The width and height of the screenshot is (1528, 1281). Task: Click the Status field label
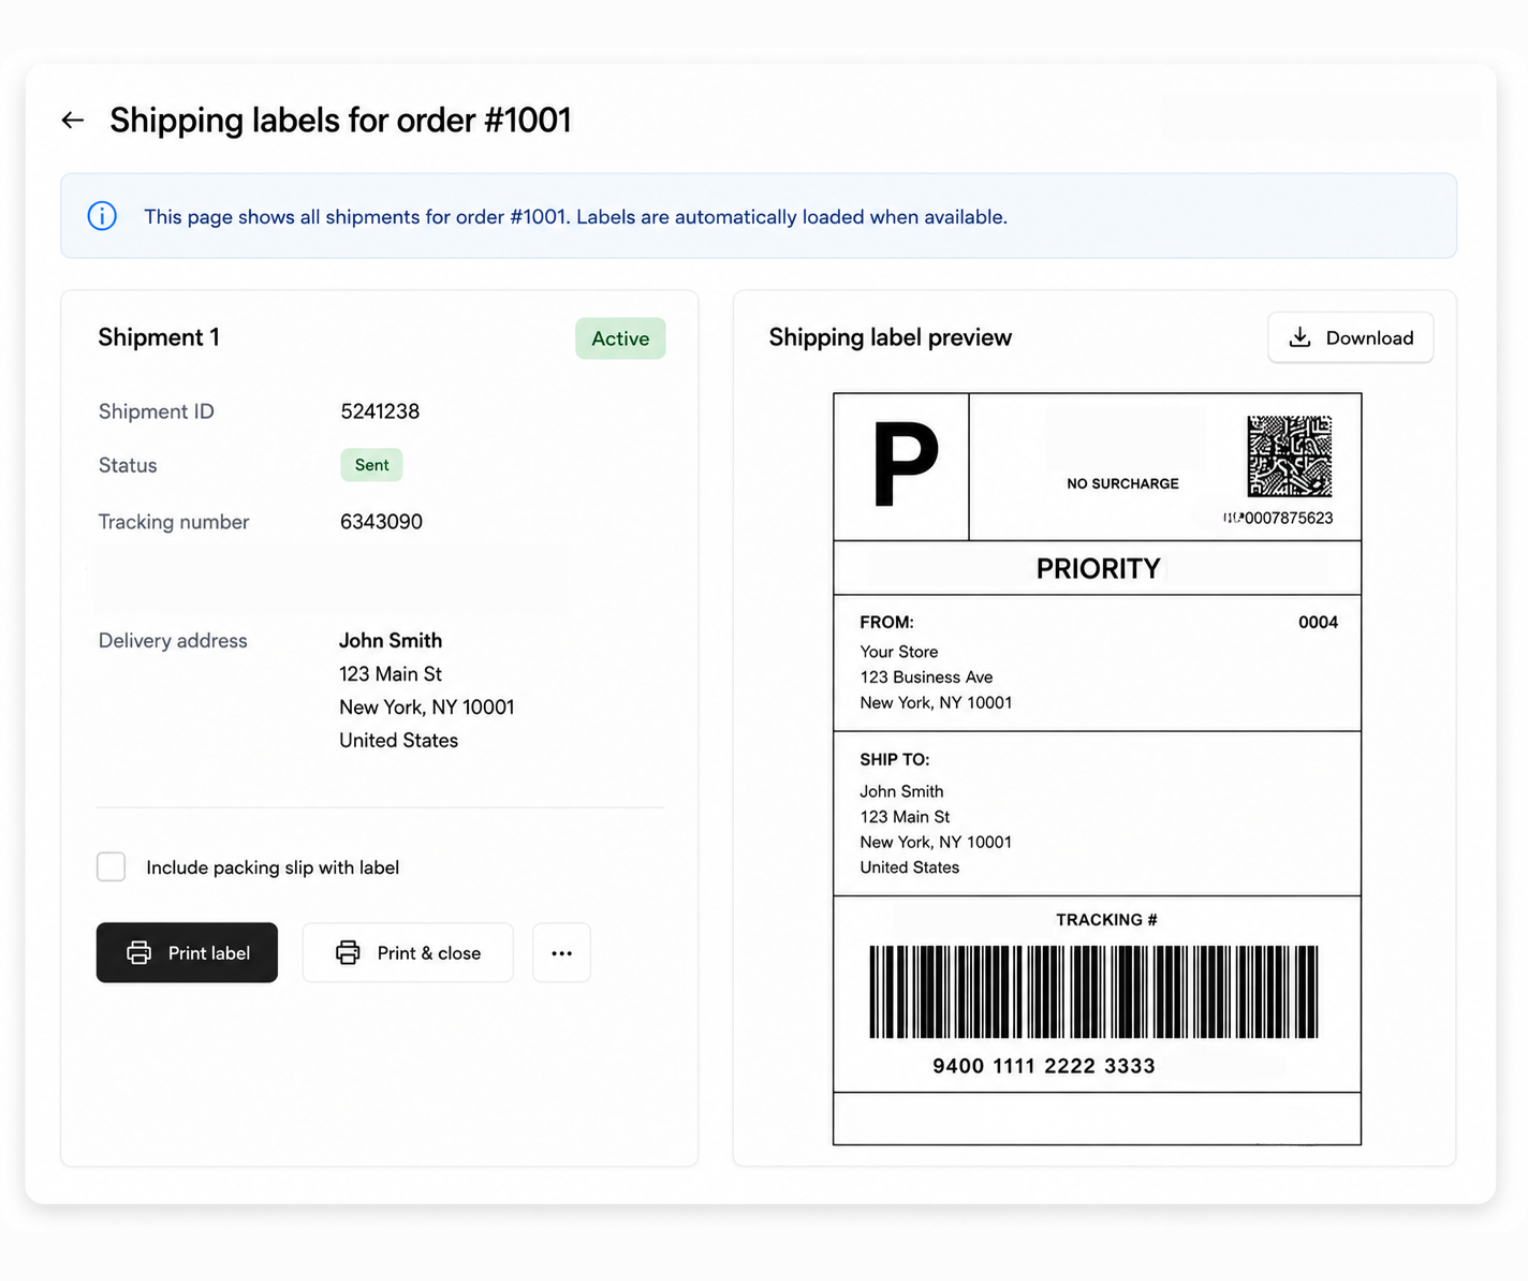click(x=128, y=465)
